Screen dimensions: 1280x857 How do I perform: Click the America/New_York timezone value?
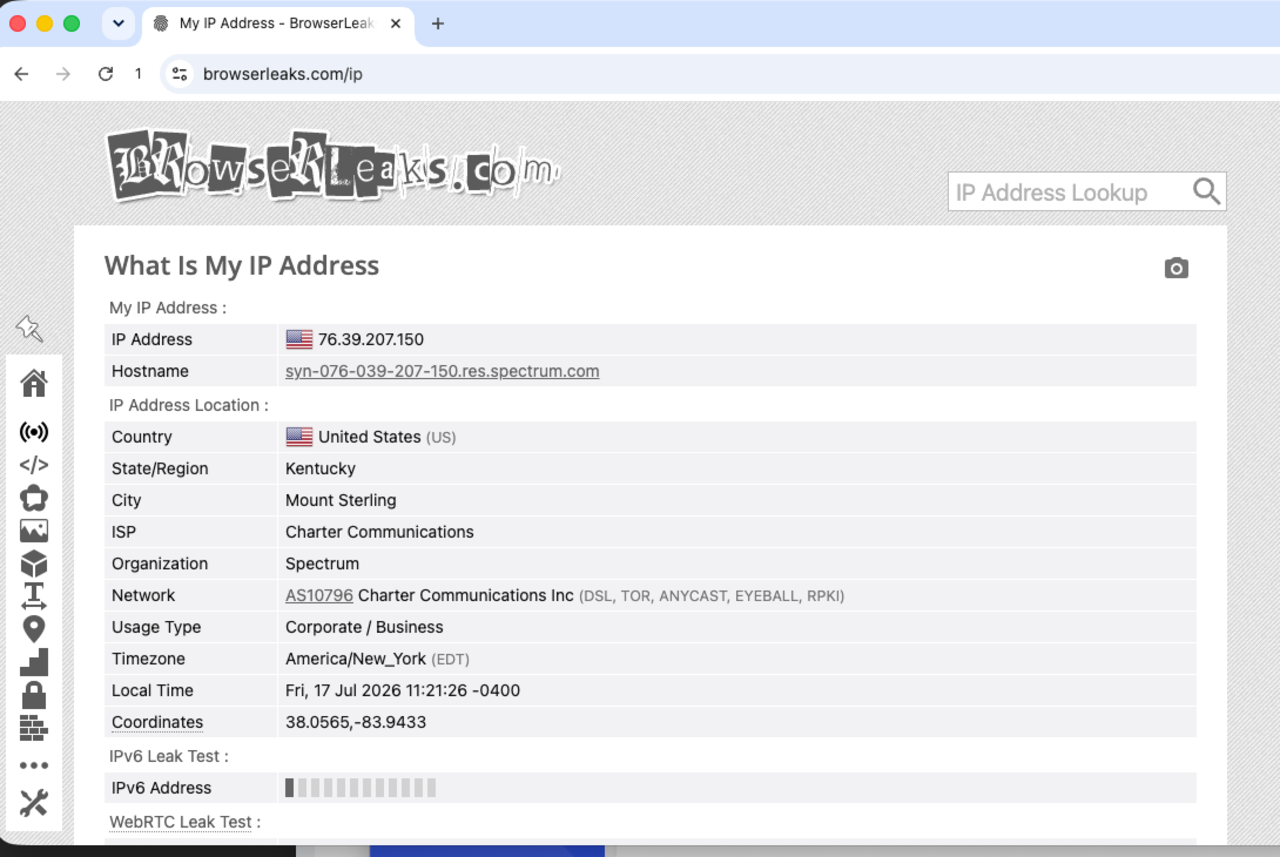pos(356,659)
